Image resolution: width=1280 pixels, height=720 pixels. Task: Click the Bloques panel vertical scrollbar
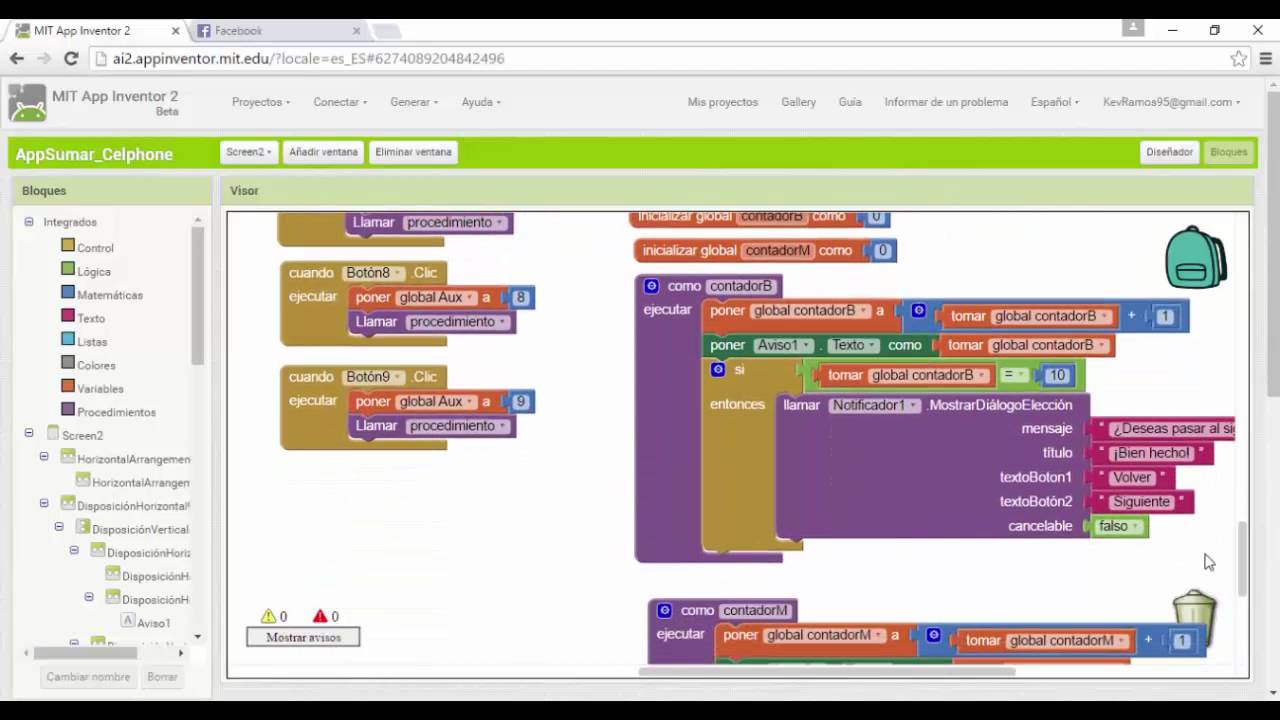point(198,295)
